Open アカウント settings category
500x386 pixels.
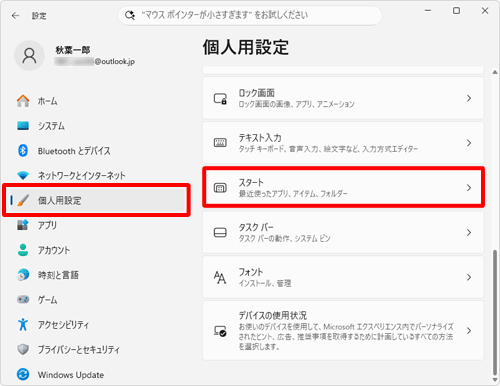coord(97,250)
